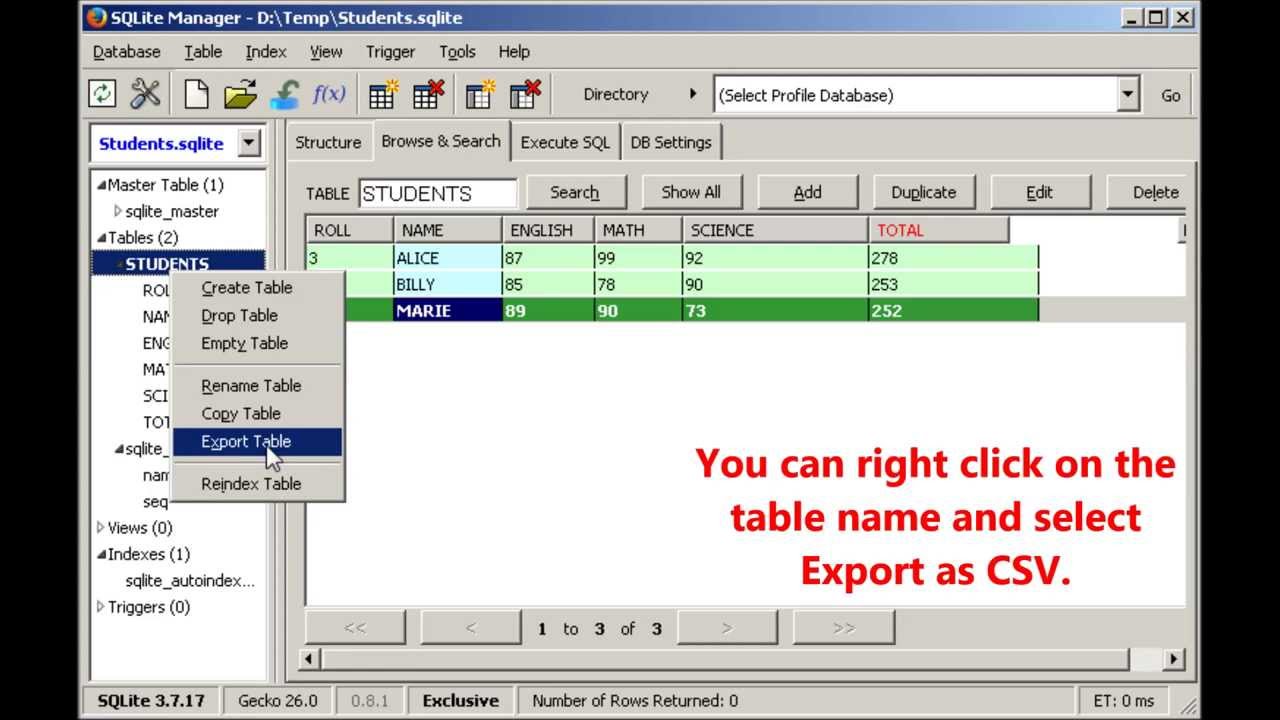Click the Refresh icon in the toolbar
The image size is (1280, 720).
(x=102, y=95)
